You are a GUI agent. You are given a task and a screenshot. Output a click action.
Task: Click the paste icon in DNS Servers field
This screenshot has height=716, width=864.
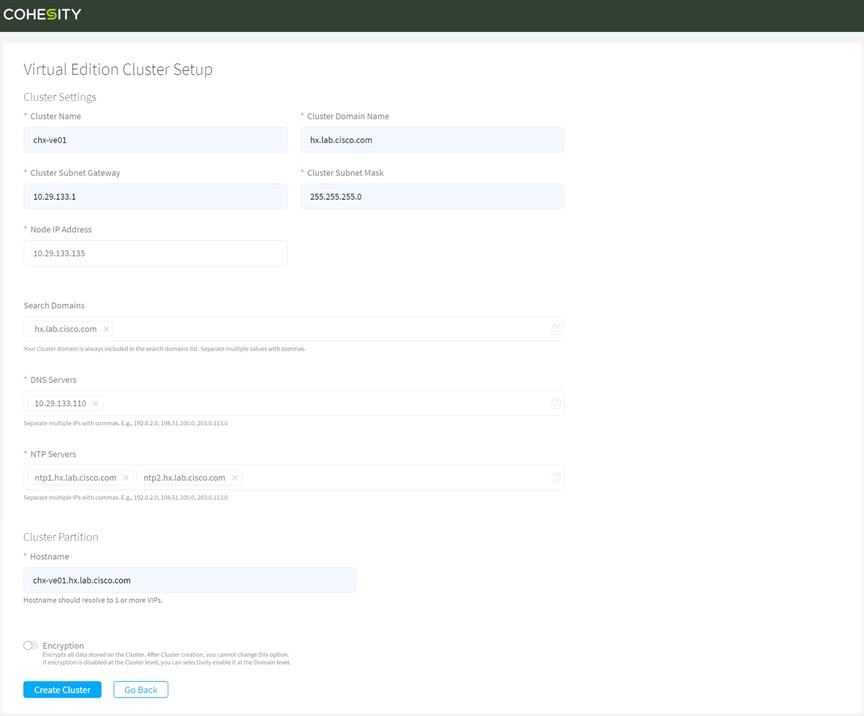pos(555,403)
